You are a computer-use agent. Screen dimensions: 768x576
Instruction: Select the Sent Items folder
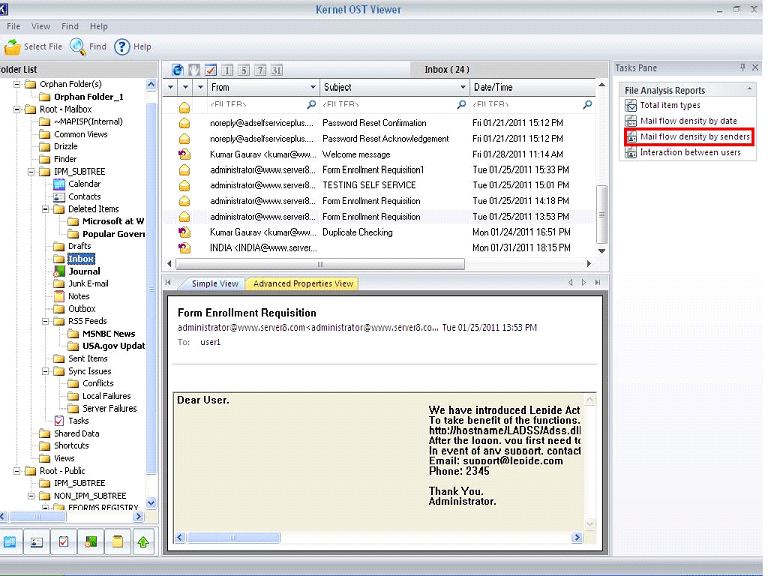click(88, 359)
